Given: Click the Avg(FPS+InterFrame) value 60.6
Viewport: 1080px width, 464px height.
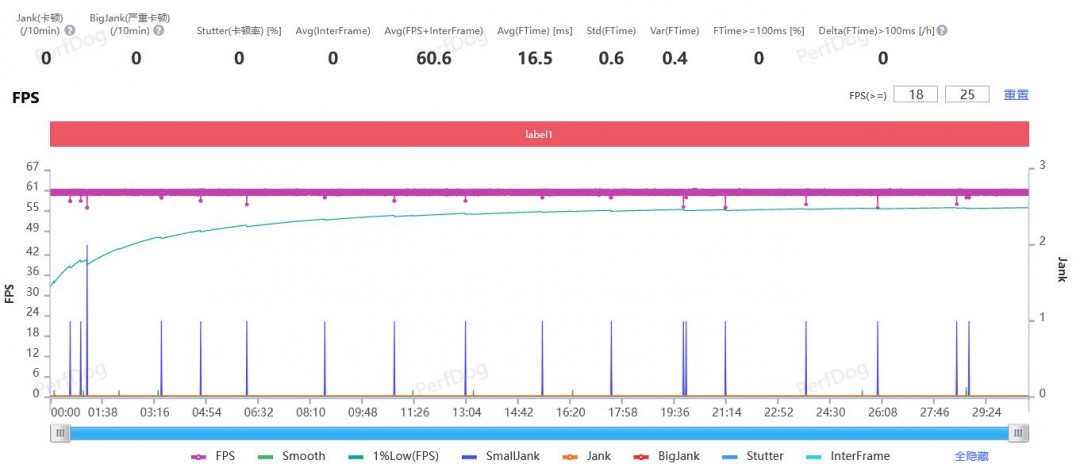Looking at the screenshot, I should (433, 58).
